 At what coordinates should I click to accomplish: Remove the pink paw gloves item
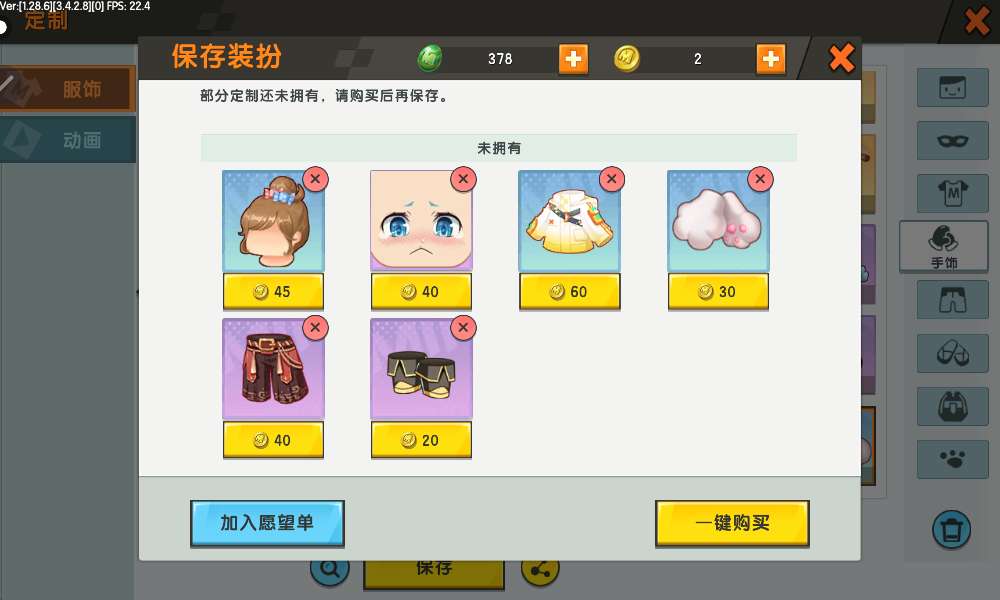tap(760, 179)
